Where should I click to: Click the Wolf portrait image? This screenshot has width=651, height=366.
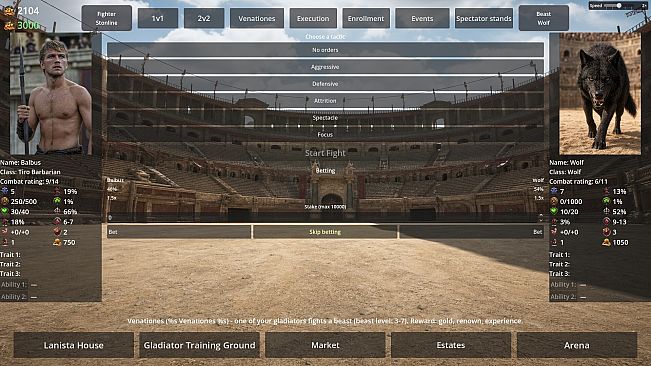[x=600, y=94]
